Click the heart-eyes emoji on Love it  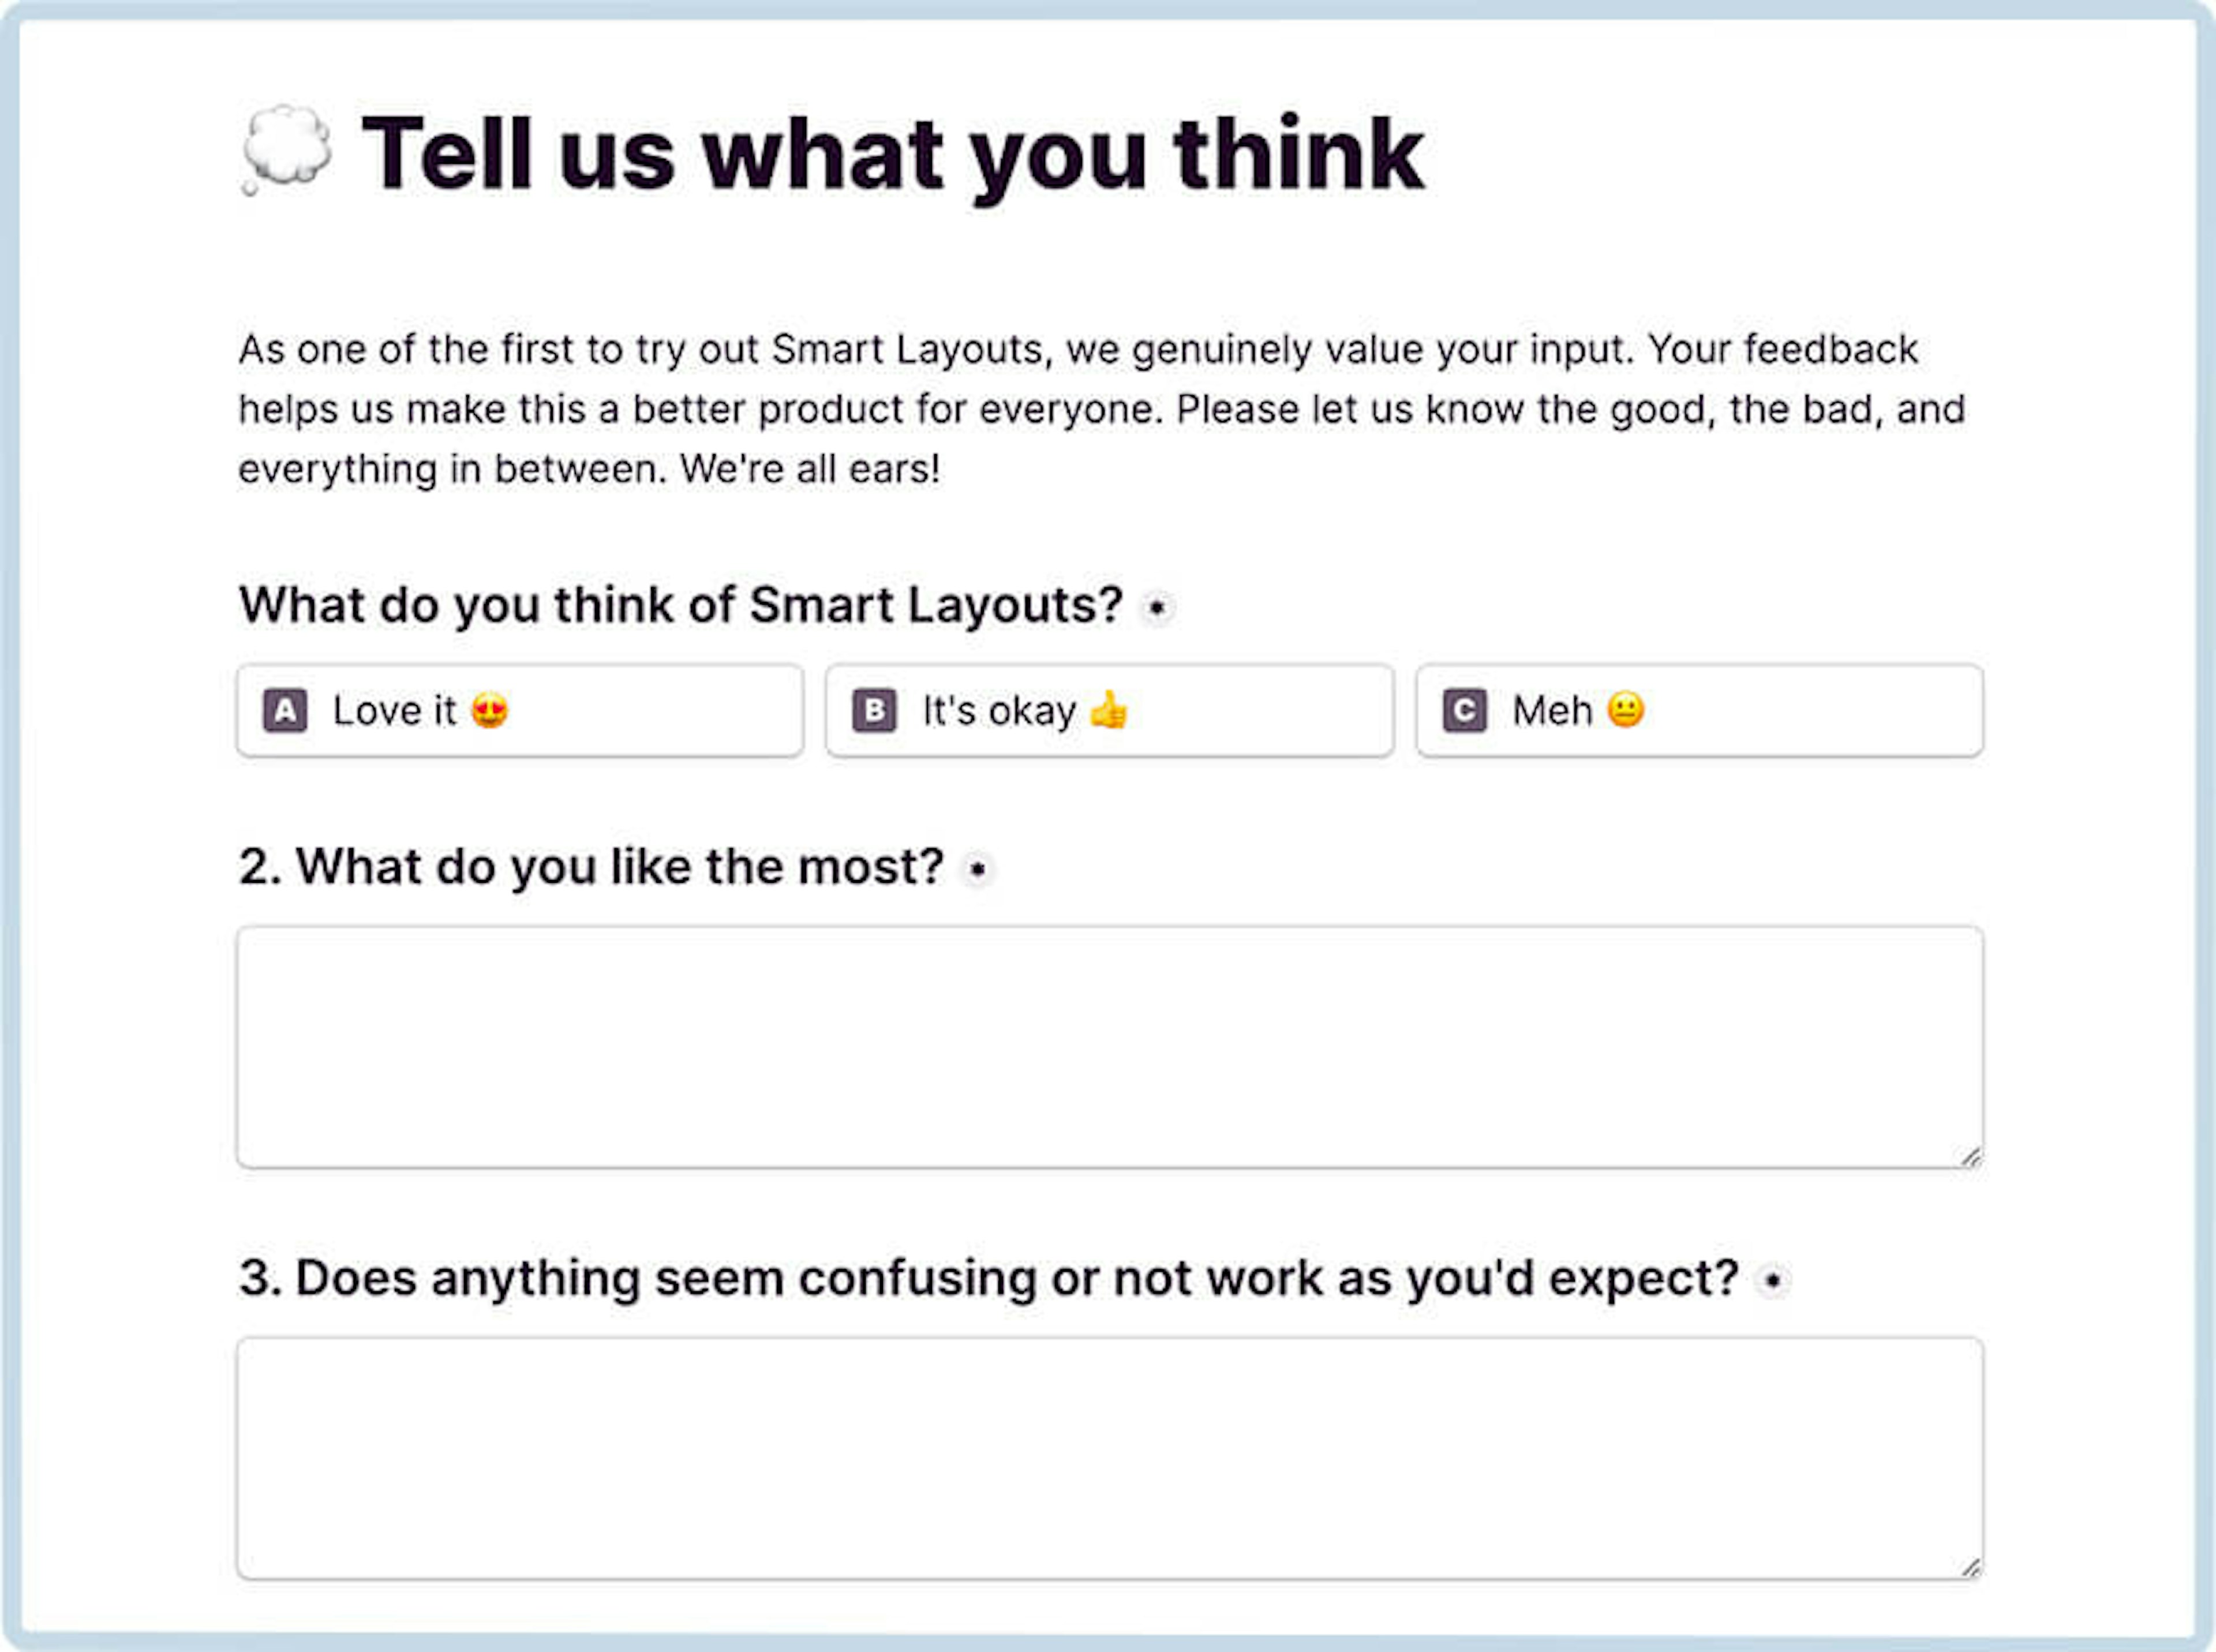coord(490,711)
